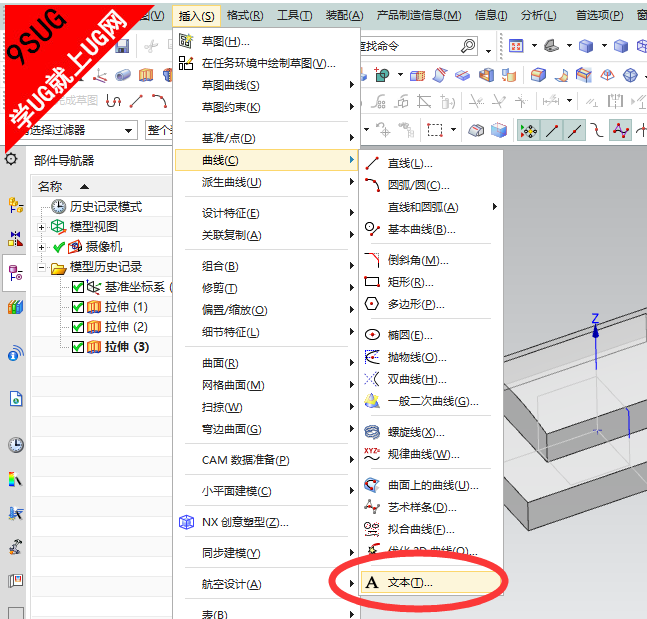Click the Parabola (抛物线) icon
Screen dimensions: 647x619
pos(372,357)
